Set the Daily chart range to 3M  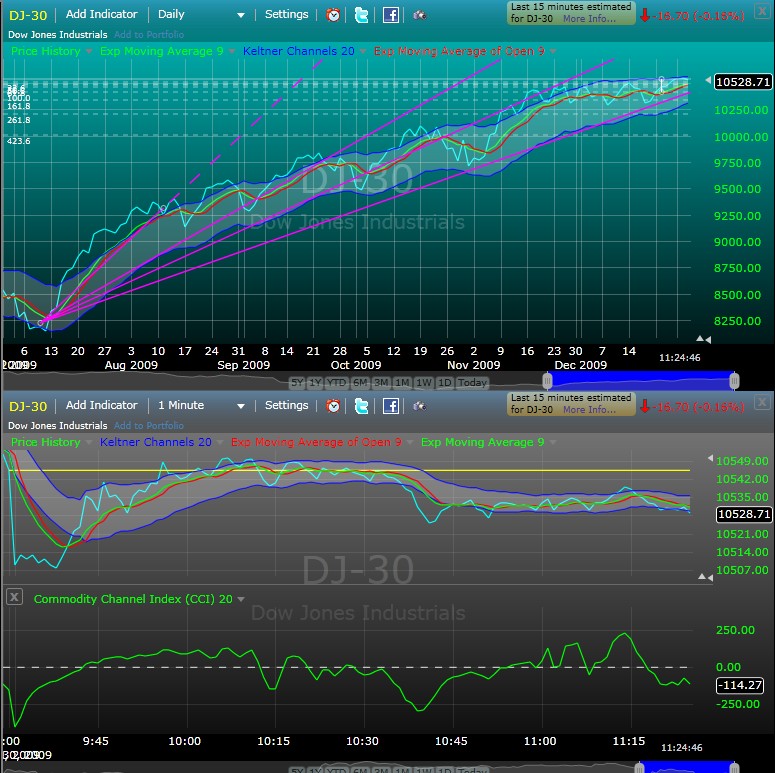coord(381,383)
